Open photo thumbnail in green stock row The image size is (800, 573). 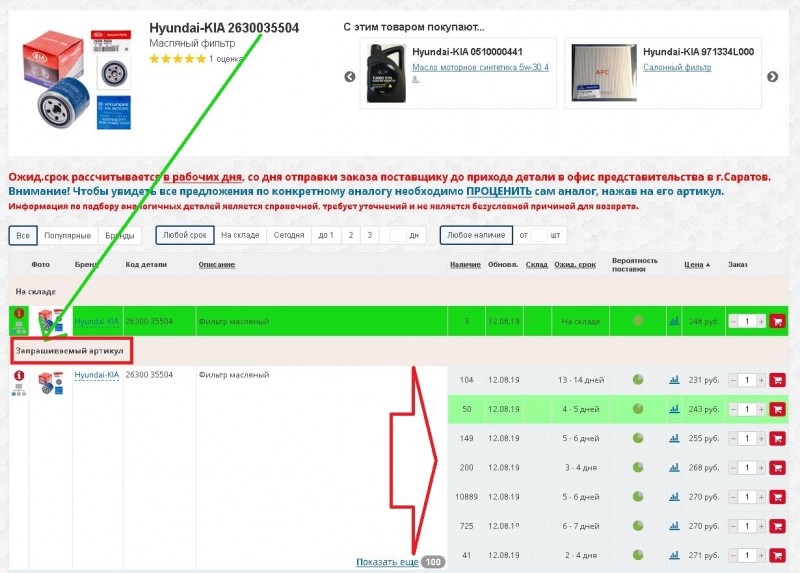coord(51,321)
